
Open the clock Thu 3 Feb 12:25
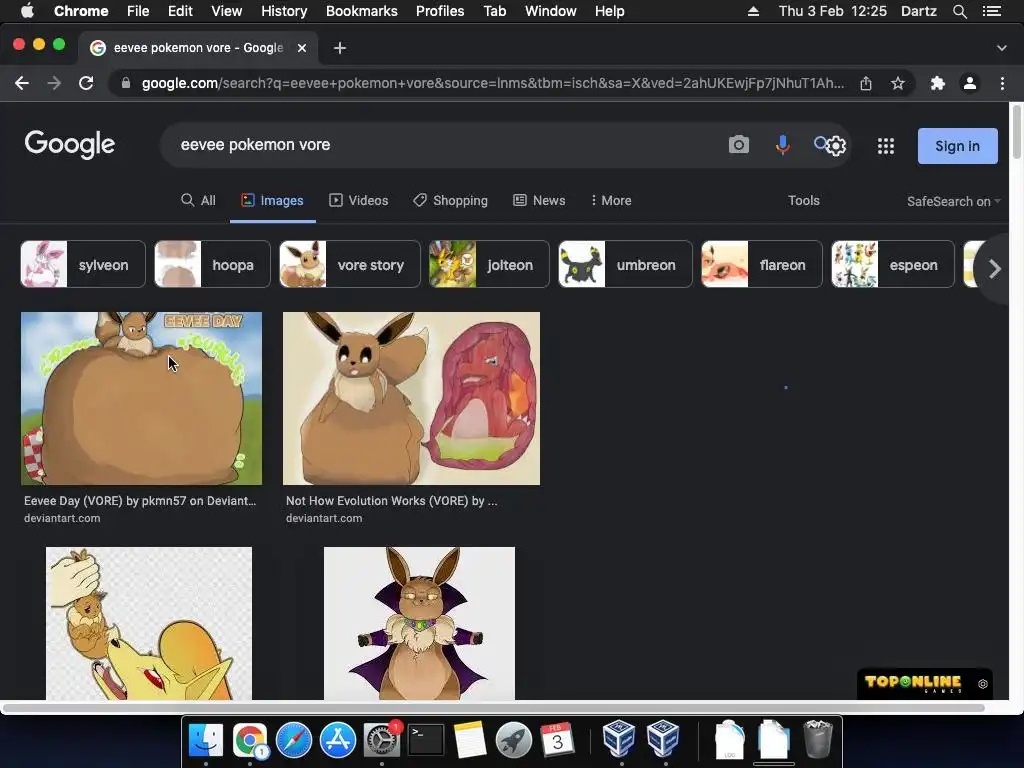833,11
